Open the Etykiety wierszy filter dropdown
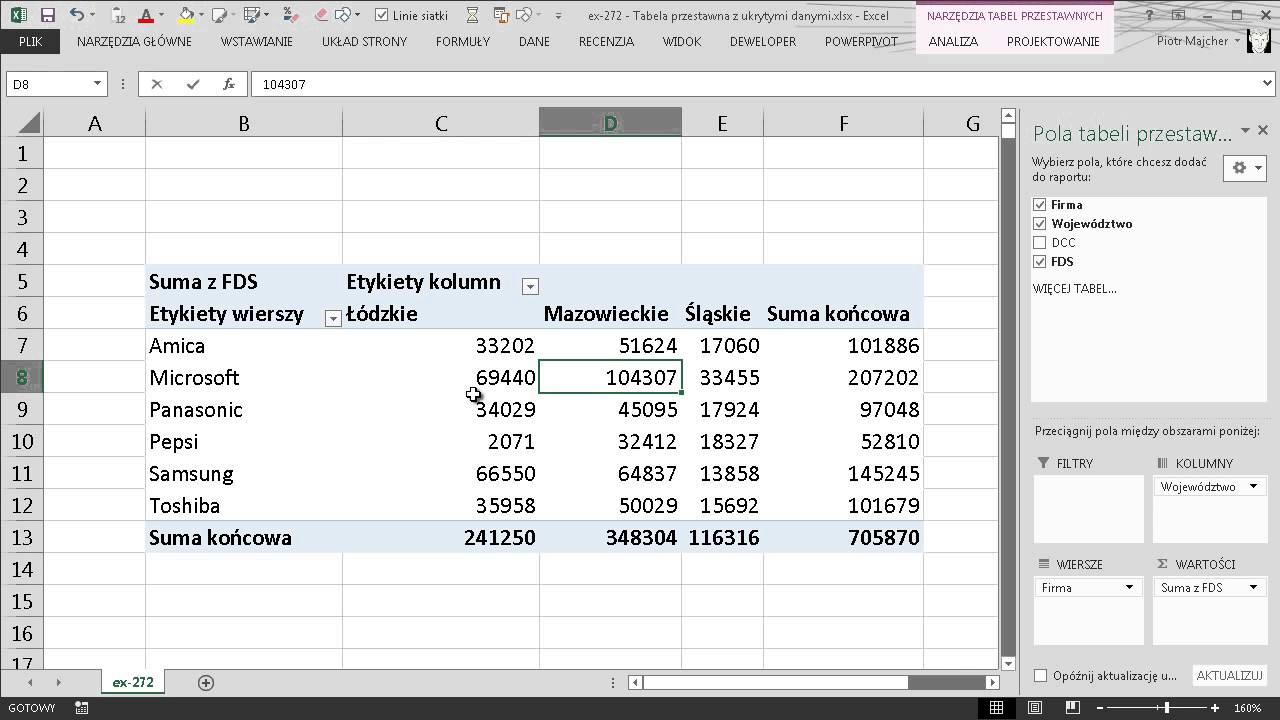1280x720 pixels. point(333,318)
